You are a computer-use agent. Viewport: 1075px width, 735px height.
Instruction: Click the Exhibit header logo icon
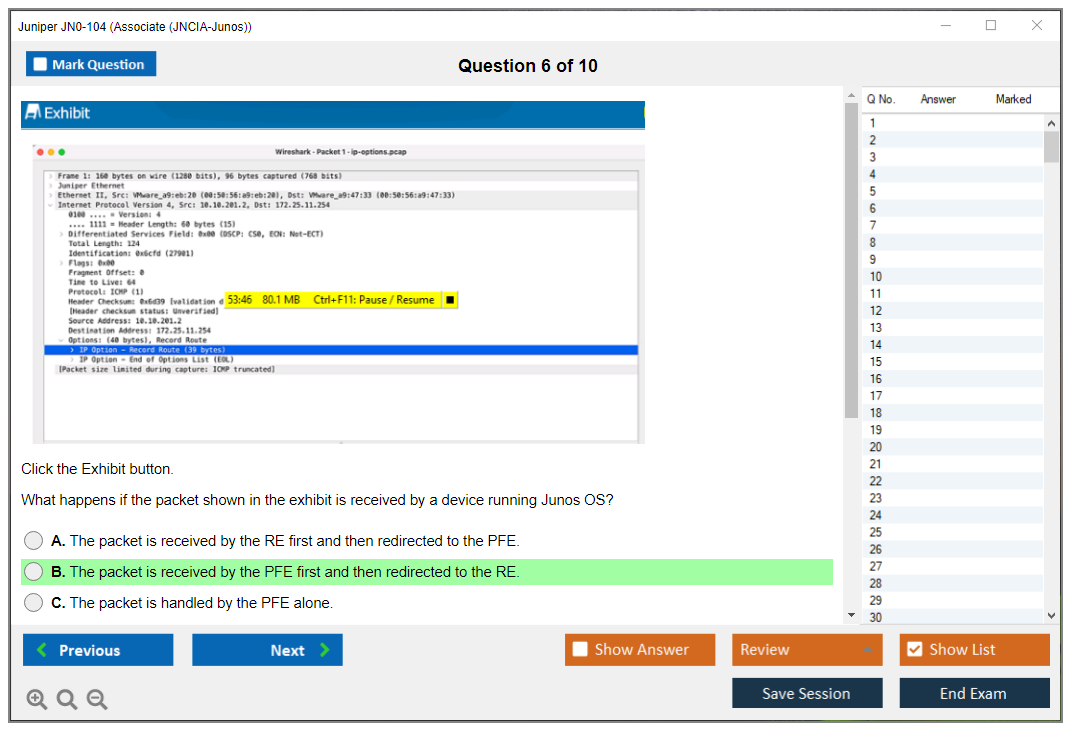32,113
